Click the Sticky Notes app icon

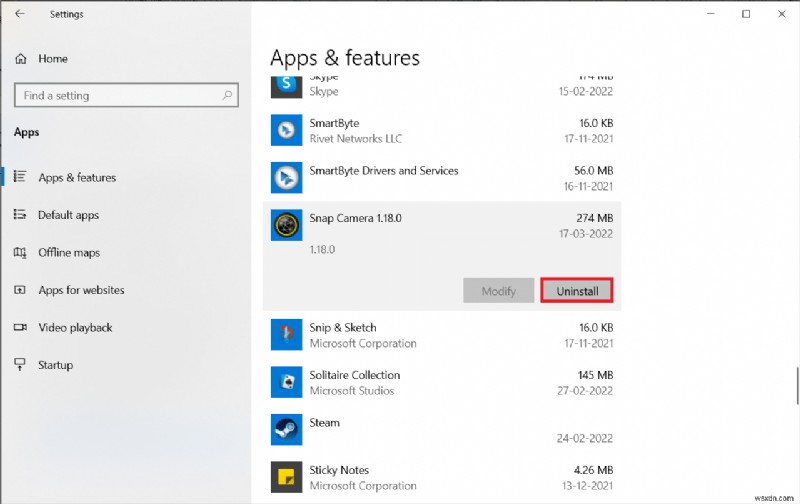pos(287,477)
